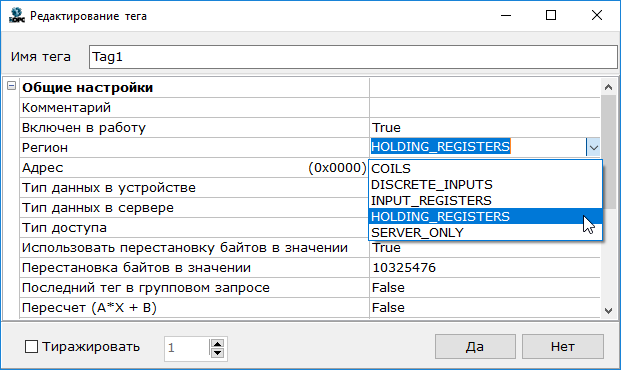Select Тип данных в сервере row
Screen dimensions: 621x370
[194, 208]
